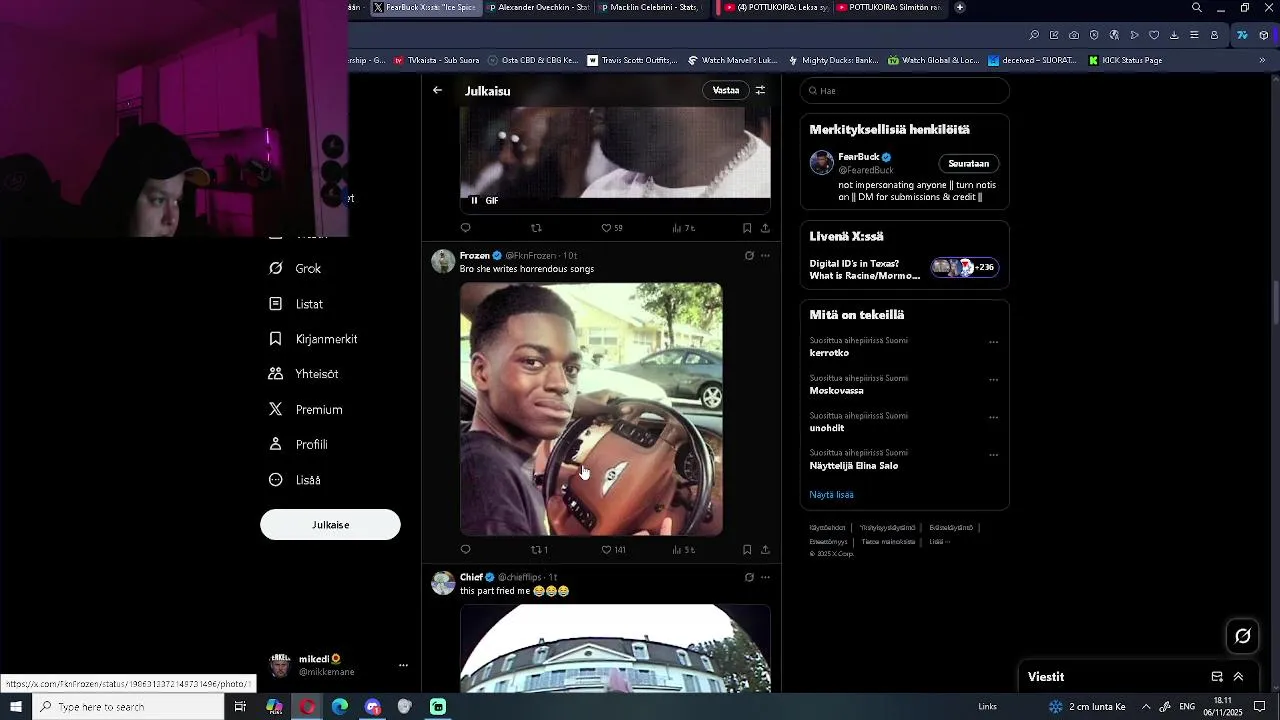The image size is (1280, 720).
Task: View stats of the post with 7 t views
Action: point(683,228)
